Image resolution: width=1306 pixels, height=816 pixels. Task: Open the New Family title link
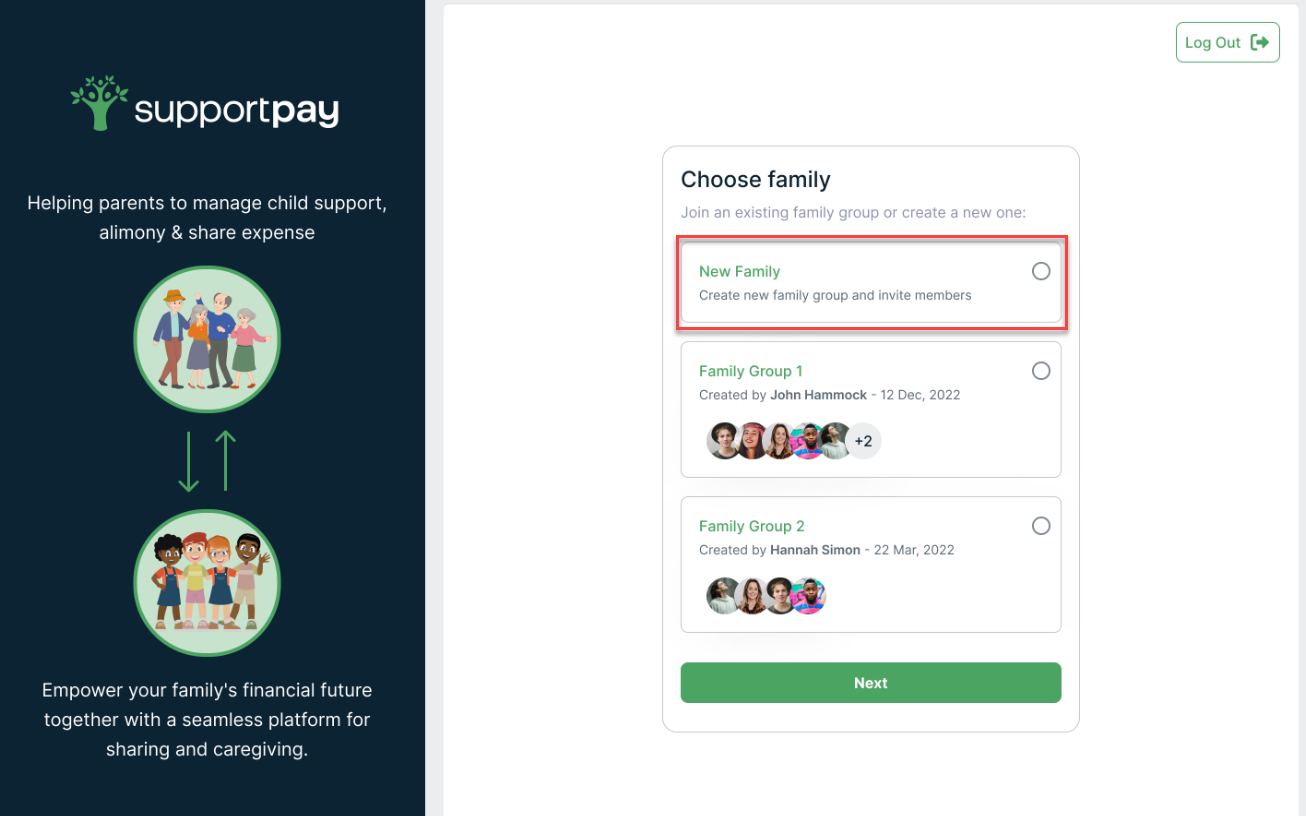[x=739, y=271]
